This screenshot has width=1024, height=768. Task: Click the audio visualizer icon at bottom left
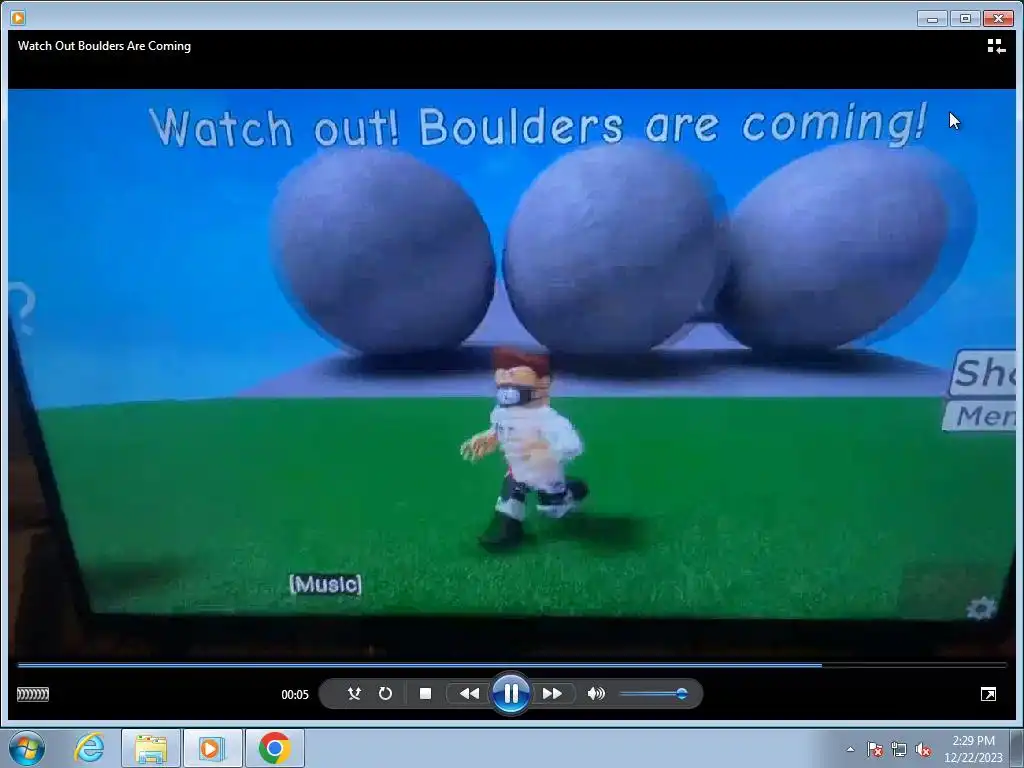33,694
